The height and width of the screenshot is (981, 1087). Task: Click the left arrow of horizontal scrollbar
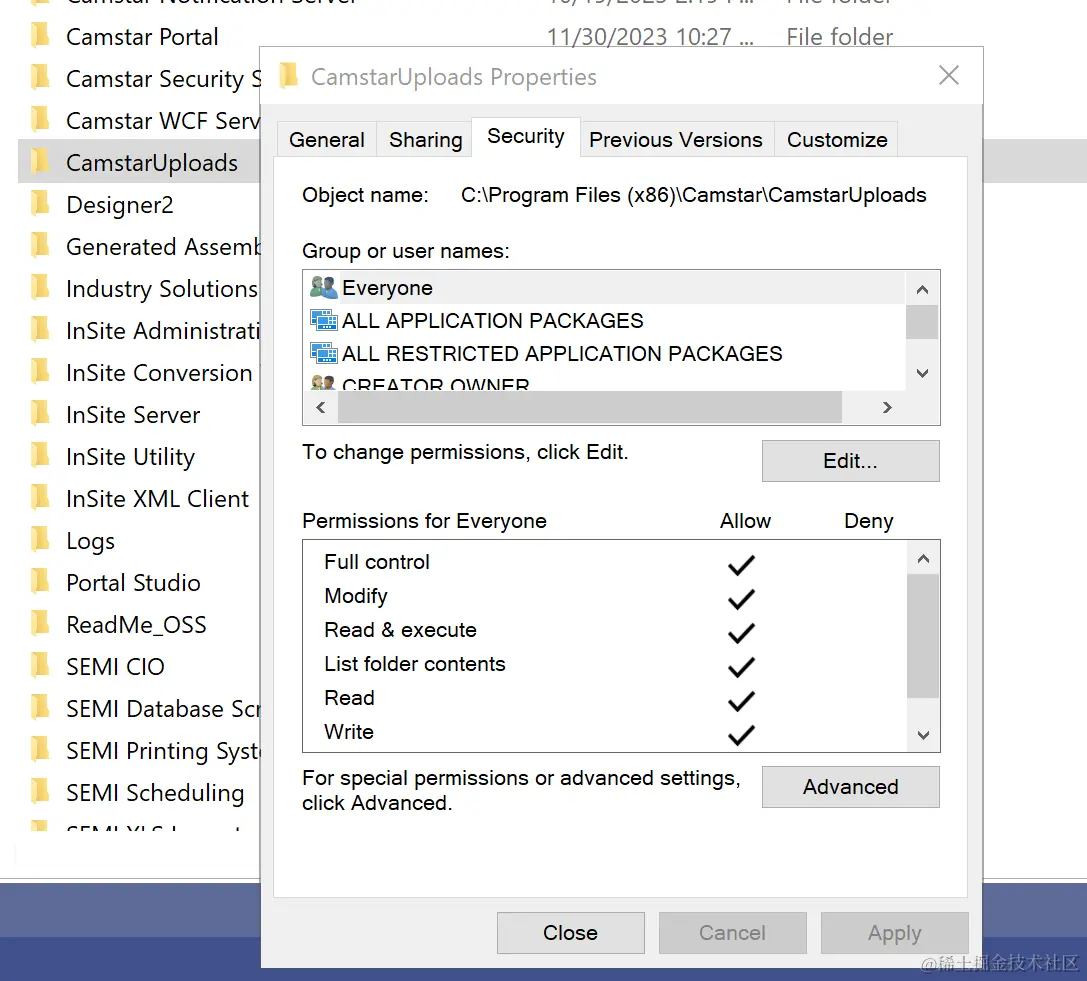click(x=320, y=408)
